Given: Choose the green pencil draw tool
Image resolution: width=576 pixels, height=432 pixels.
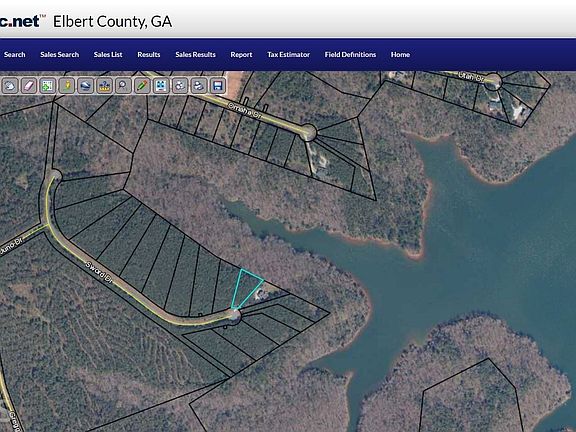Looking at the screenshot, I should (142, 86).
